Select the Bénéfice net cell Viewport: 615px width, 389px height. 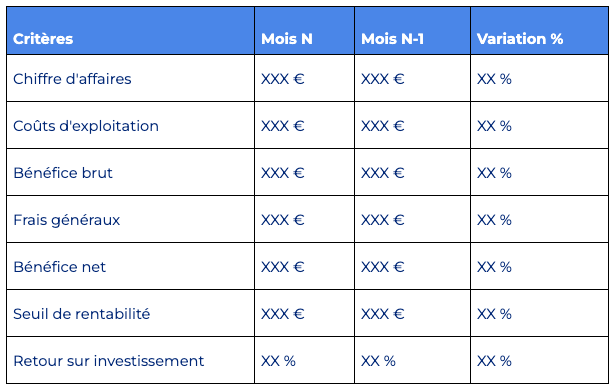click(x=131, y=266)
